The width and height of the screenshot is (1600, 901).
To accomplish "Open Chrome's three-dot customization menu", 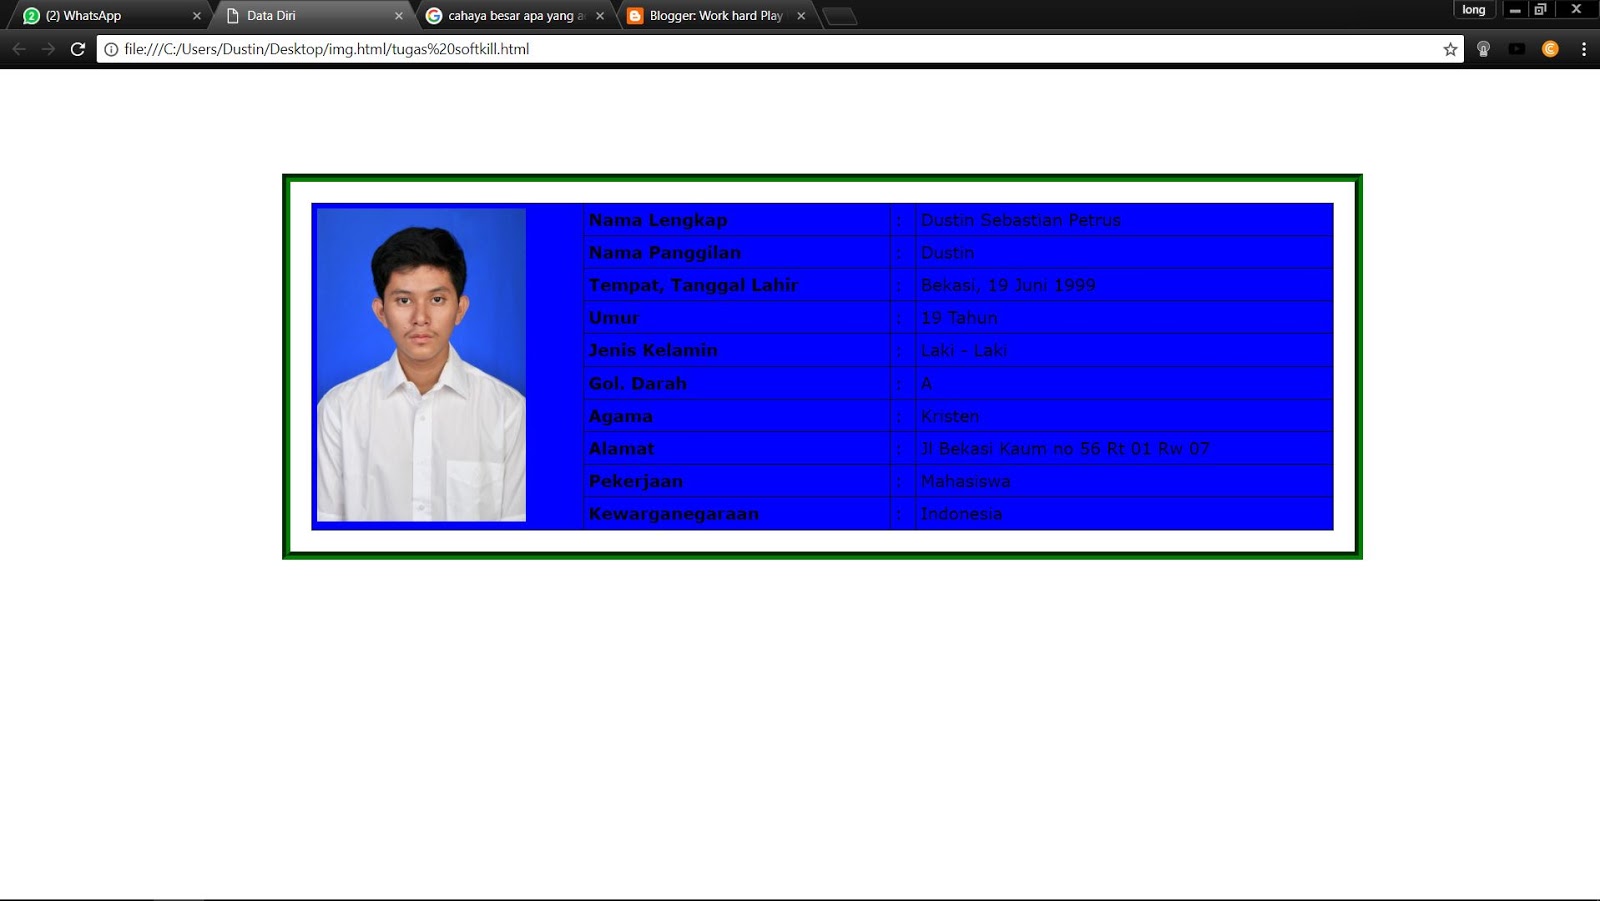I will pyautogui.click(x=1583, y=48).
